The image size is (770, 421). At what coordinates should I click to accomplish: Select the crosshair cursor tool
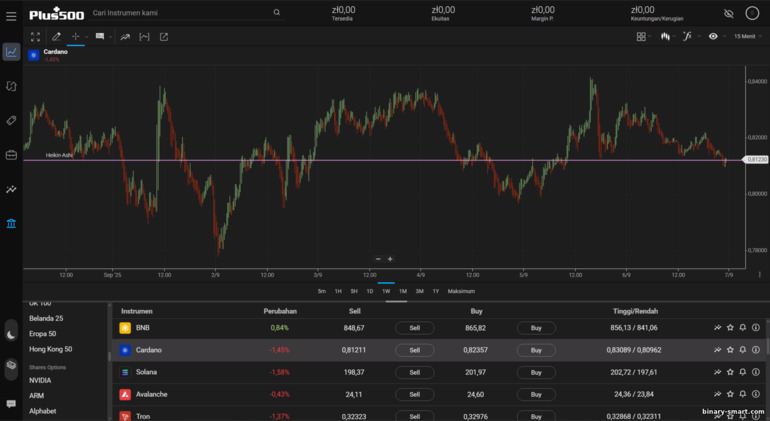pos(75,37)
